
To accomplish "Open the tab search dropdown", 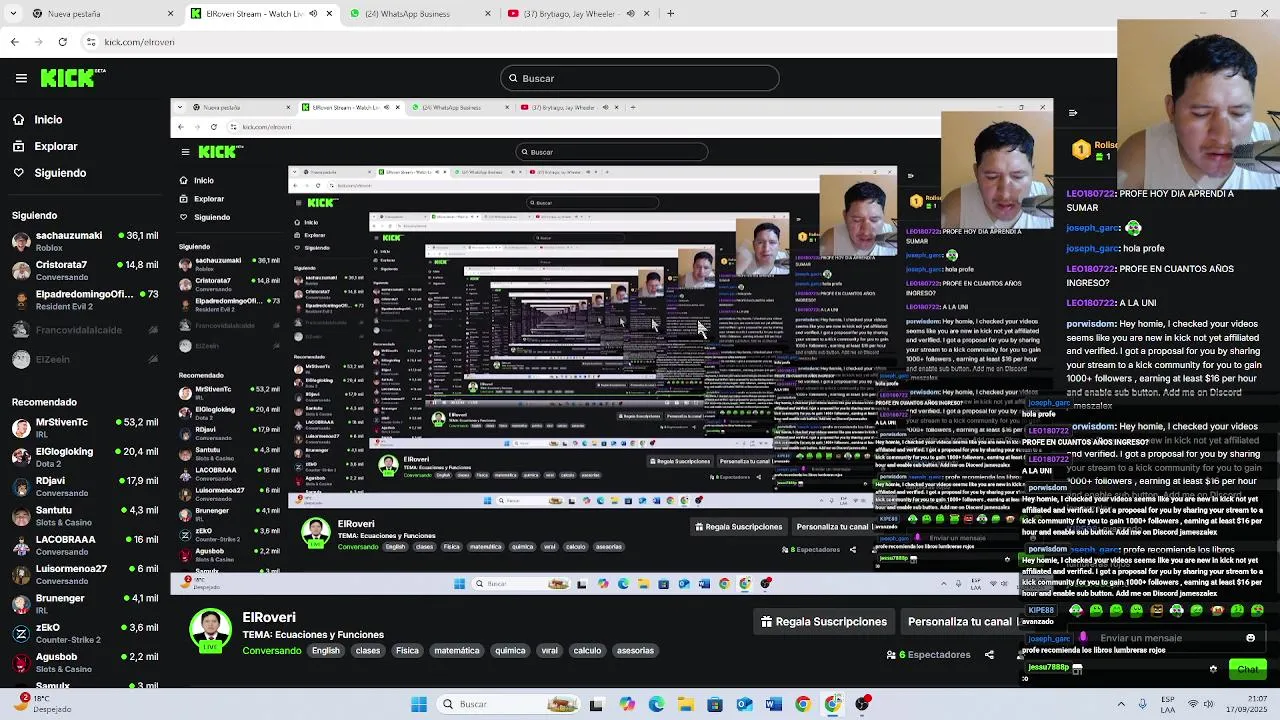I will 12,14.
